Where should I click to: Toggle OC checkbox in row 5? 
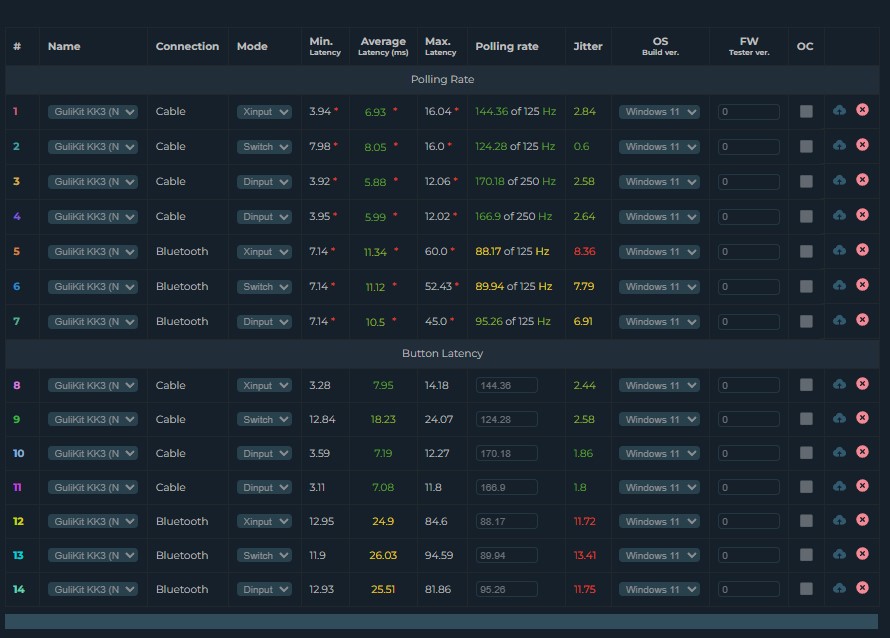click(x=806, y=251)
